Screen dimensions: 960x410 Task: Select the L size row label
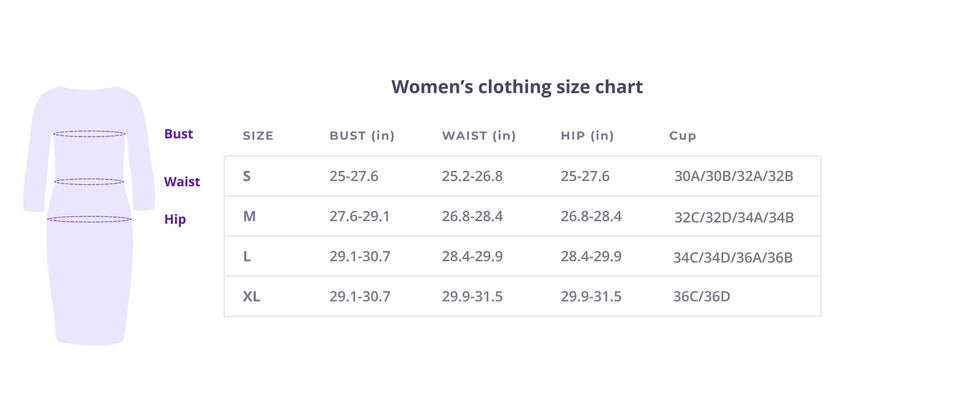[x=247, y=256]
